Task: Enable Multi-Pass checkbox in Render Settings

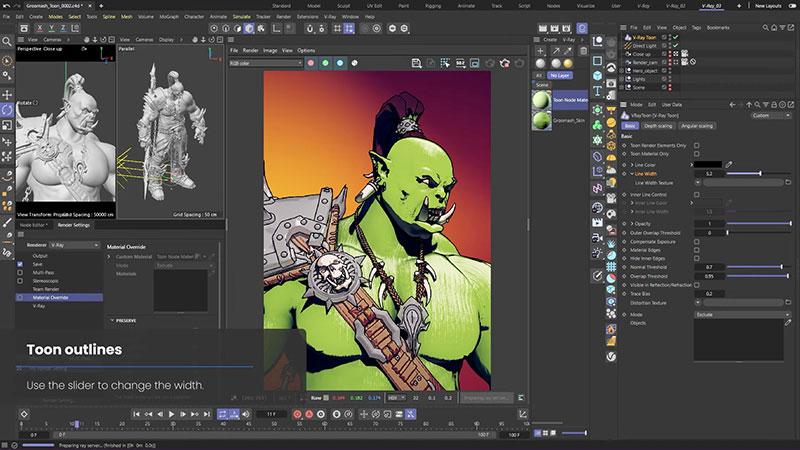Action: click(x=20, y=272)
